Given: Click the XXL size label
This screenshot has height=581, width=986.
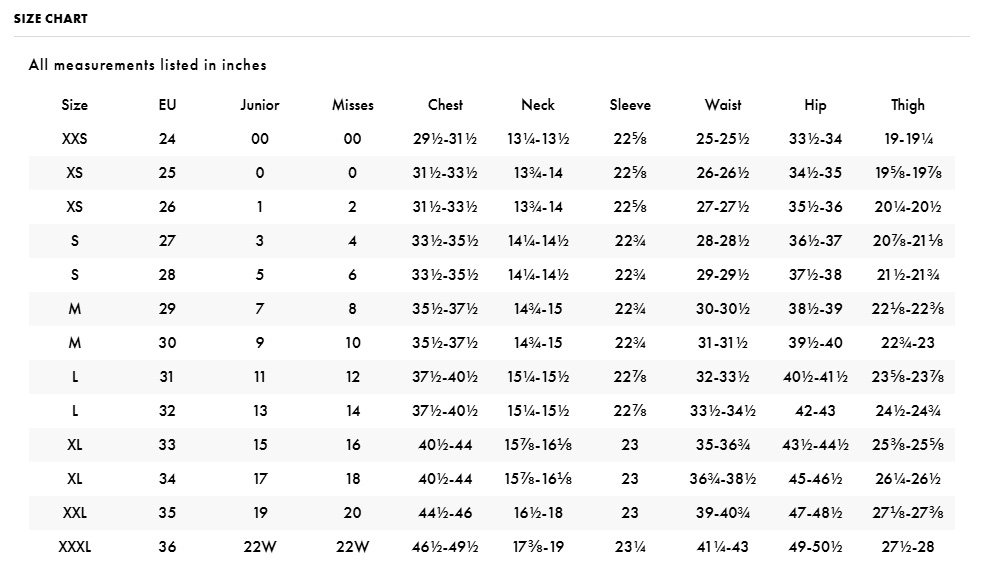Looking at the screenshot, I should click(74, 513).
